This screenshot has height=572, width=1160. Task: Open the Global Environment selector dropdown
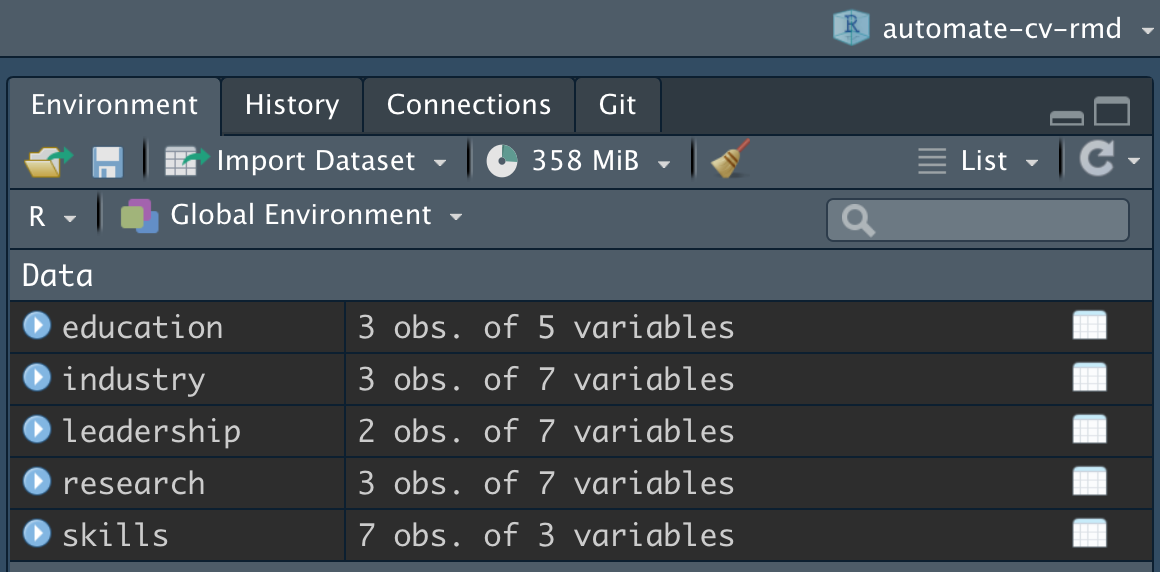pyautogui.click(x=291, y=216)
